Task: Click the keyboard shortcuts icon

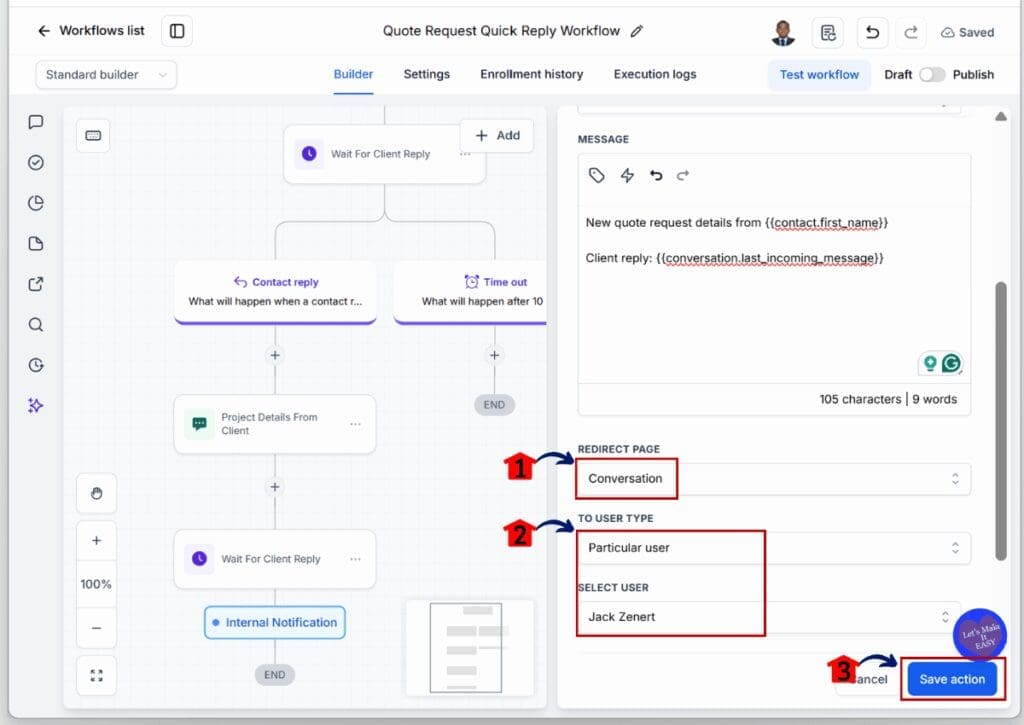Action: 93,136
